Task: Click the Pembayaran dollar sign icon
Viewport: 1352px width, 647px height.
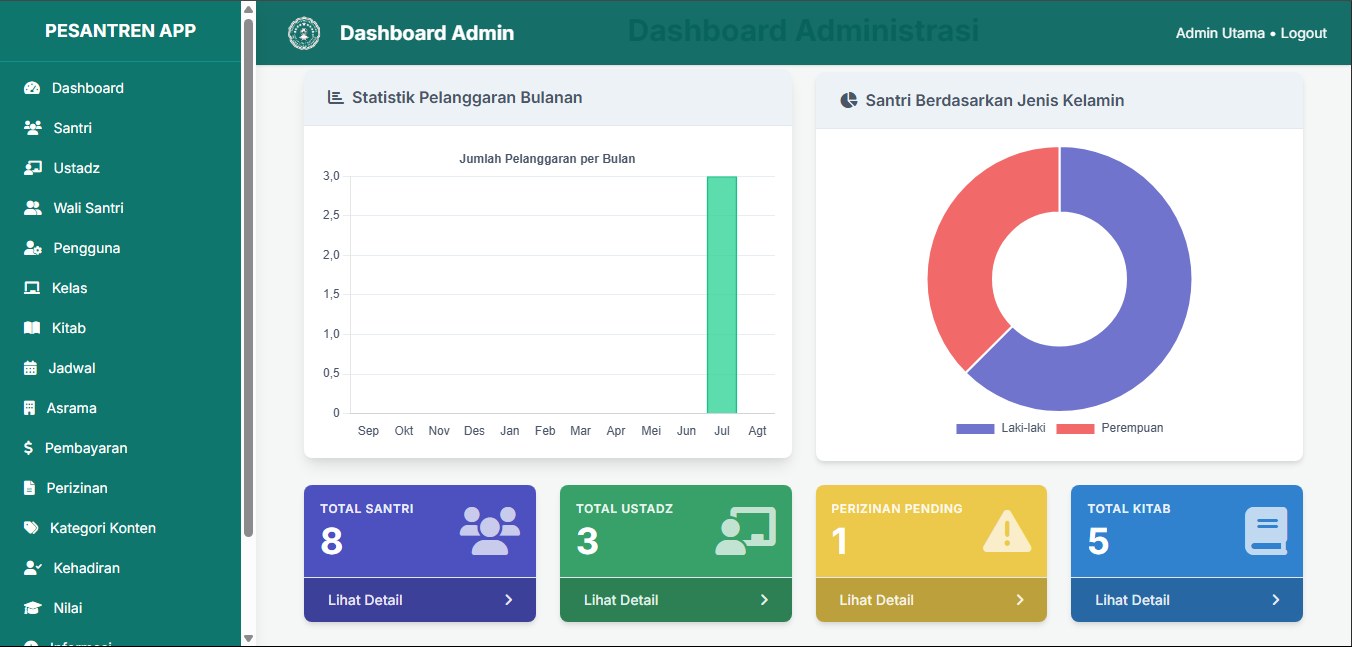Action: click(28, 448)
